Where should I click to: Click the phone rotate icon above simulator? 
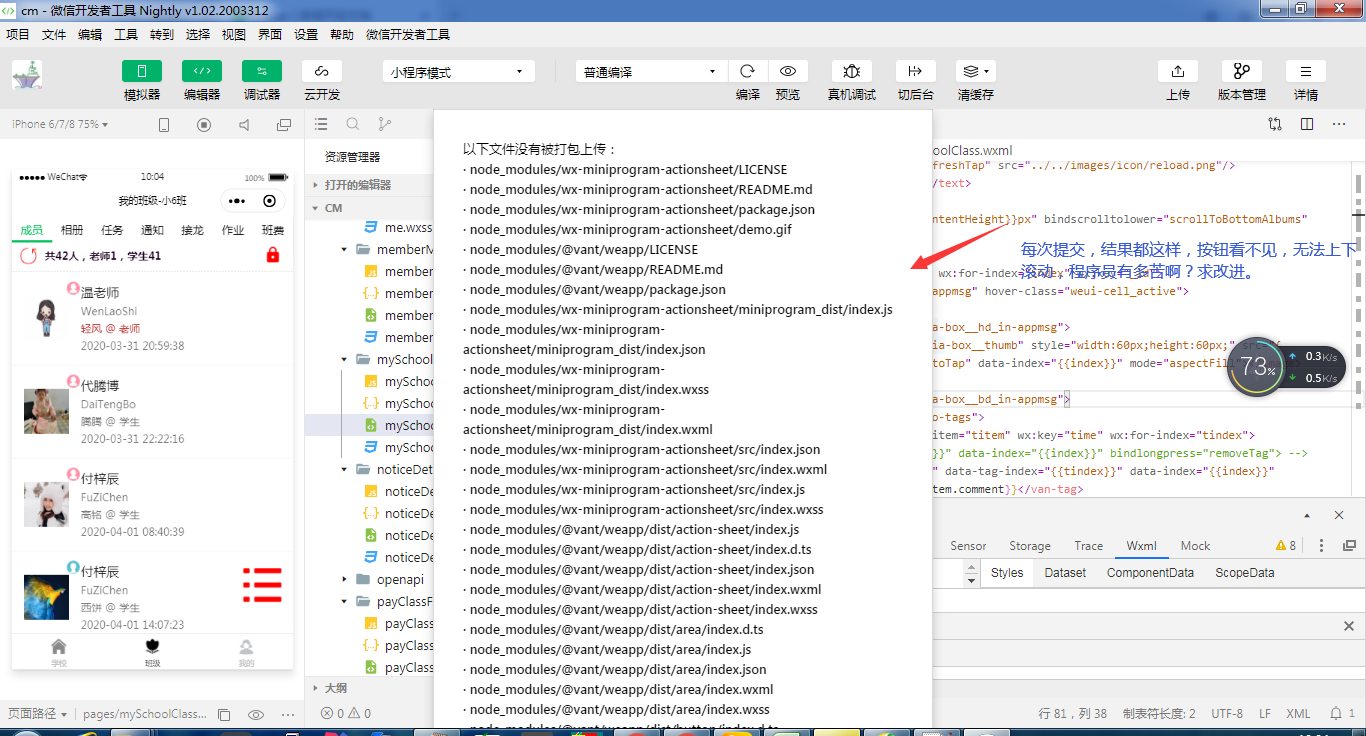[x=164, y=125]
